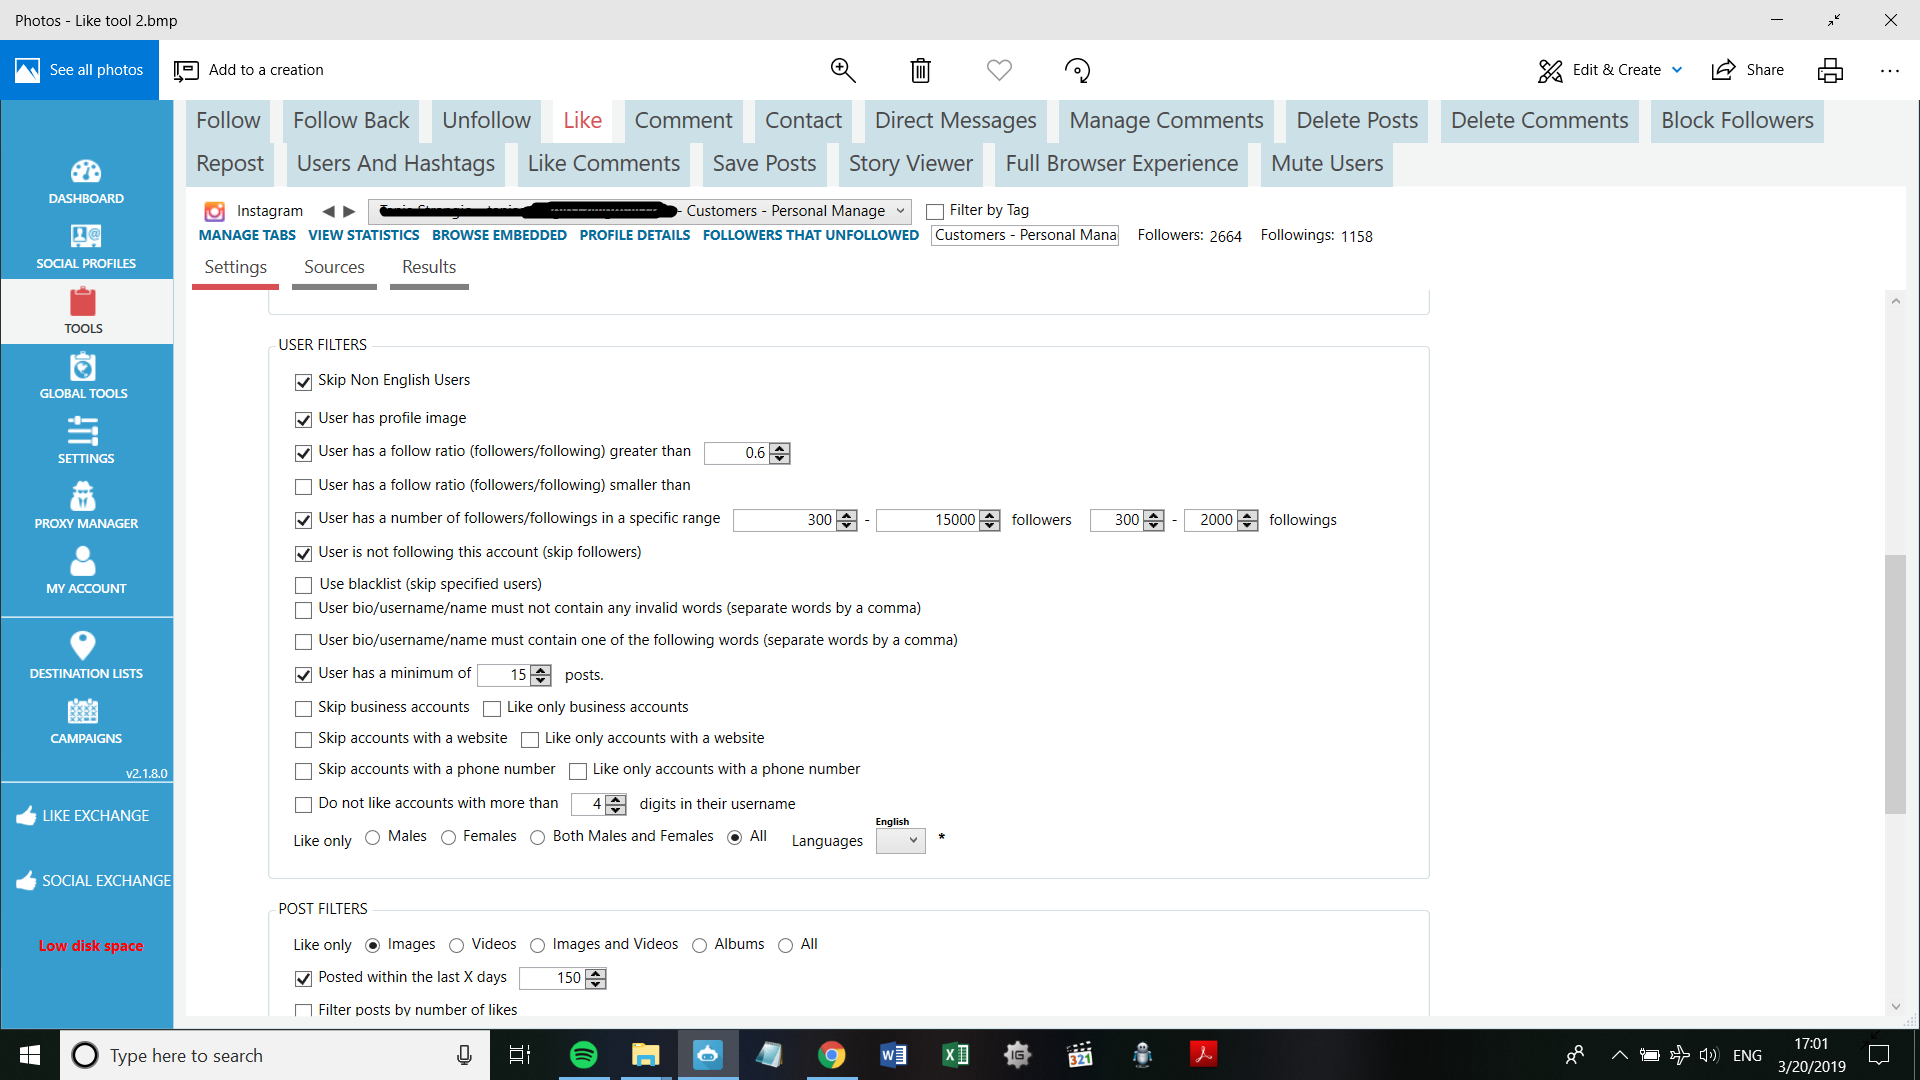Enable Use blacklist checkbox
Screen dimensions: 1920x1080
point(303,585)
